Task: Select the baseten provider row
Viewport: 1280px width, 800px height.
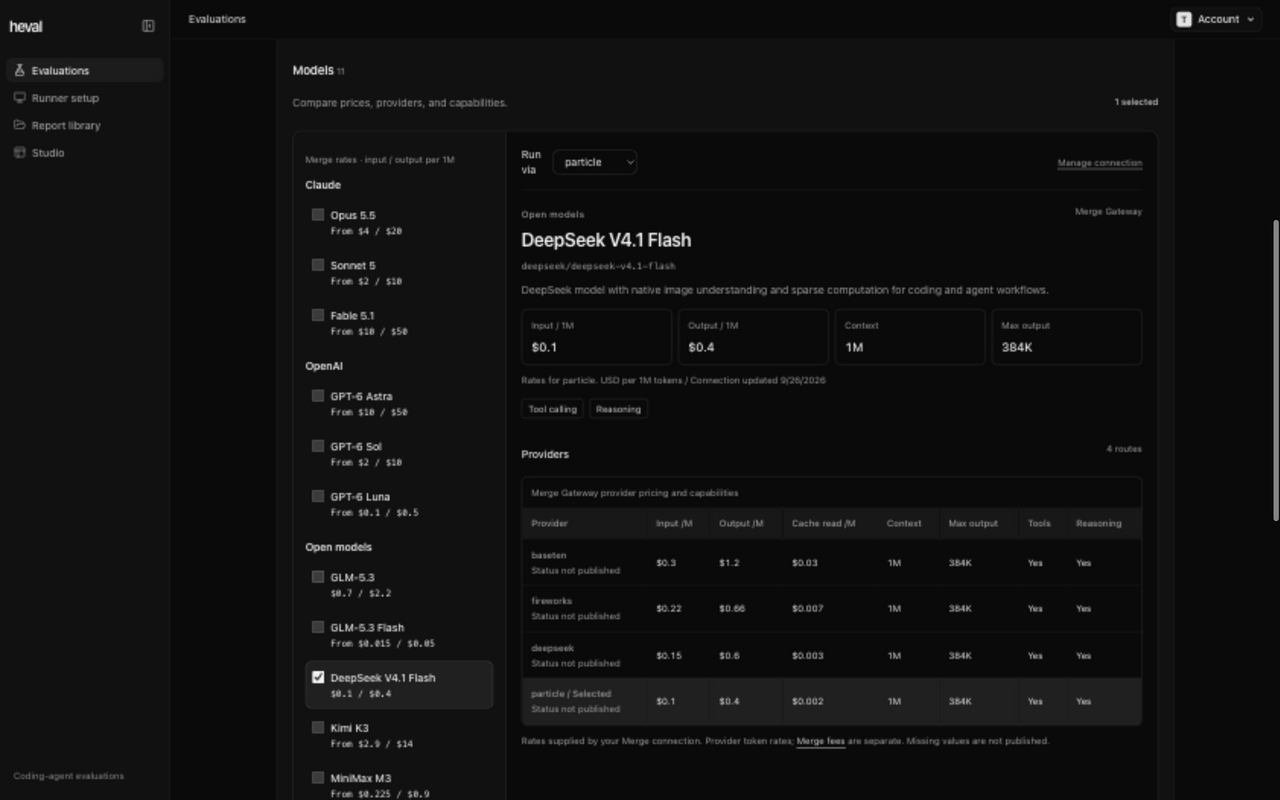Action: tap(831, 563)
